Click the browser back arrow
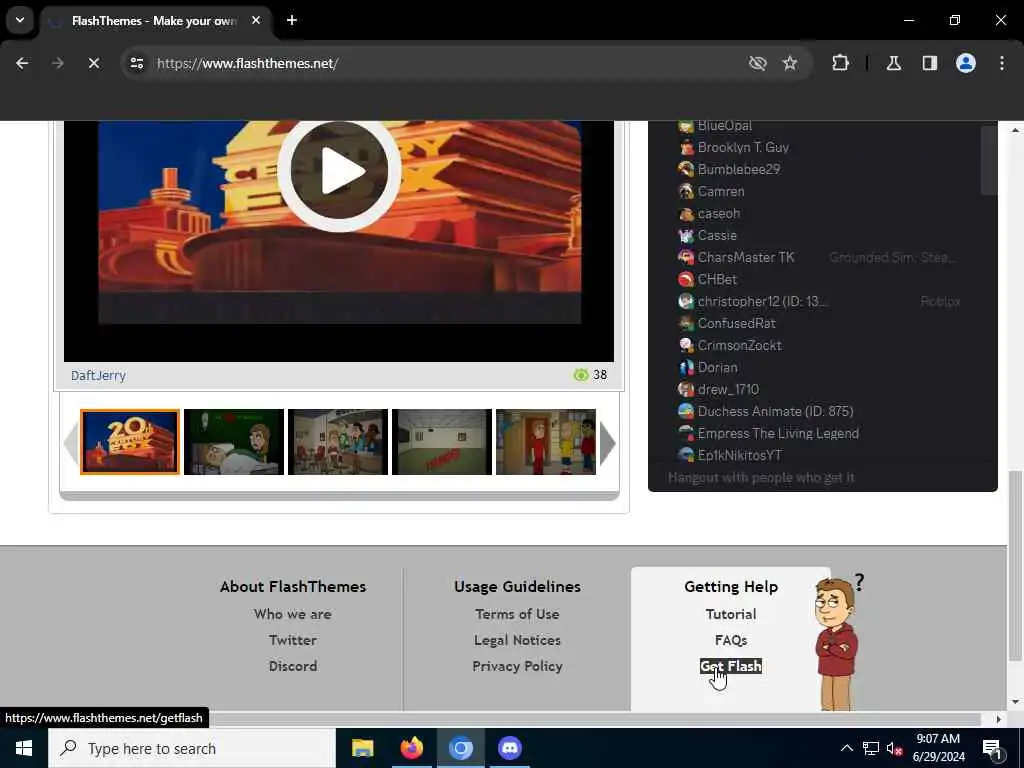Image resolution: width=1024 pixels, height=768 pixels. pos(22,63)
